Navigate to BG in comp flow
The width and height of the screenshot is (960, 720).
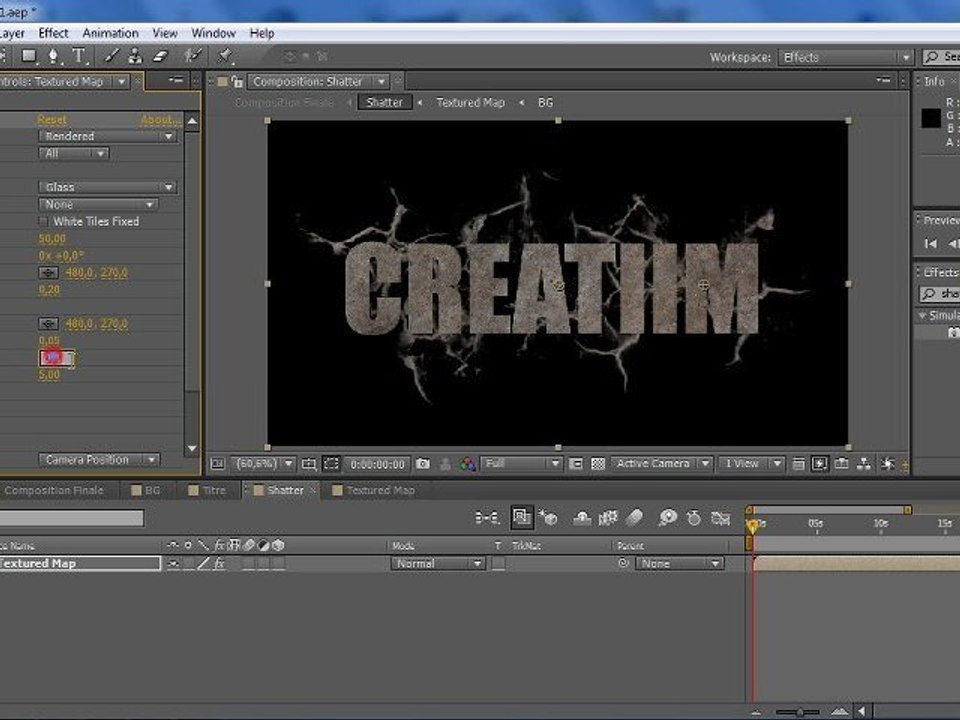pyautogui.click(x=546, y=103)
